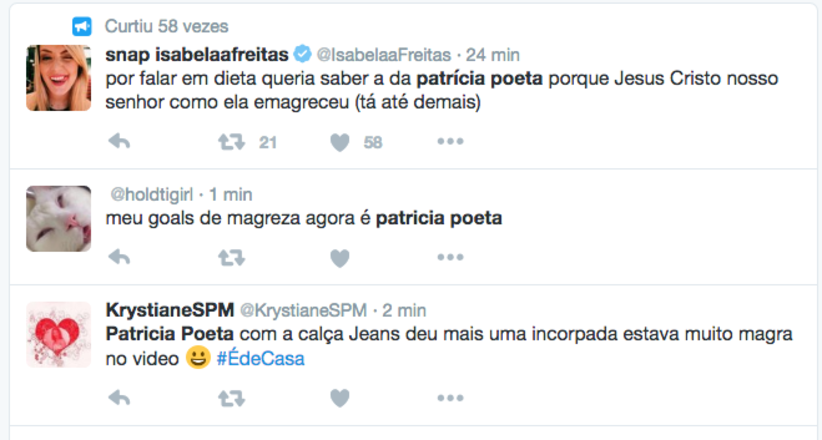Image resolution: width=822 pixels, height=440 pixels.
Task: Reply to KrystianeSPM's tweet
Action: (x=119, y=398)
